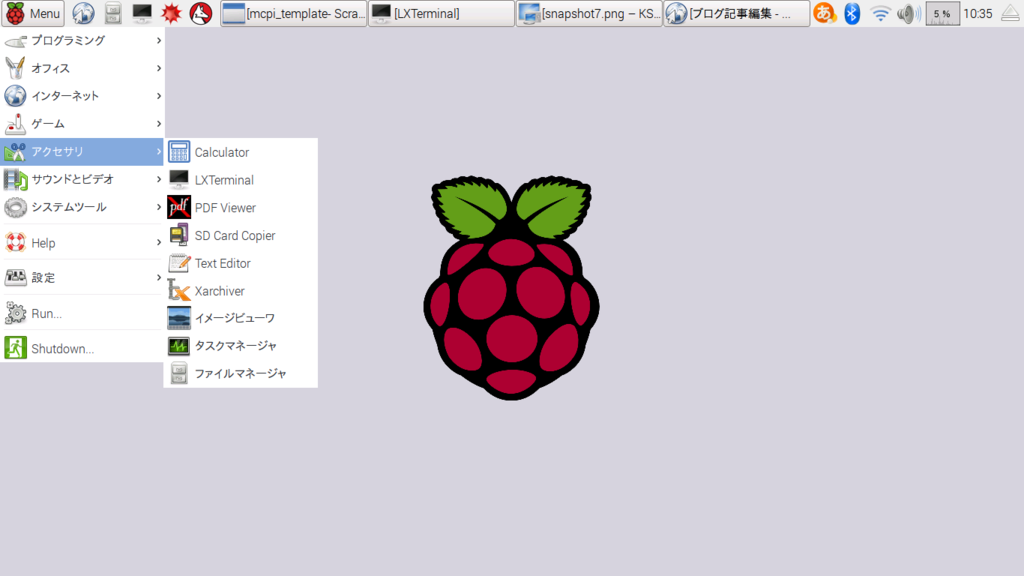
Task: Open the Wi-Fi network tray icon
Action: (x=881, y=13)
